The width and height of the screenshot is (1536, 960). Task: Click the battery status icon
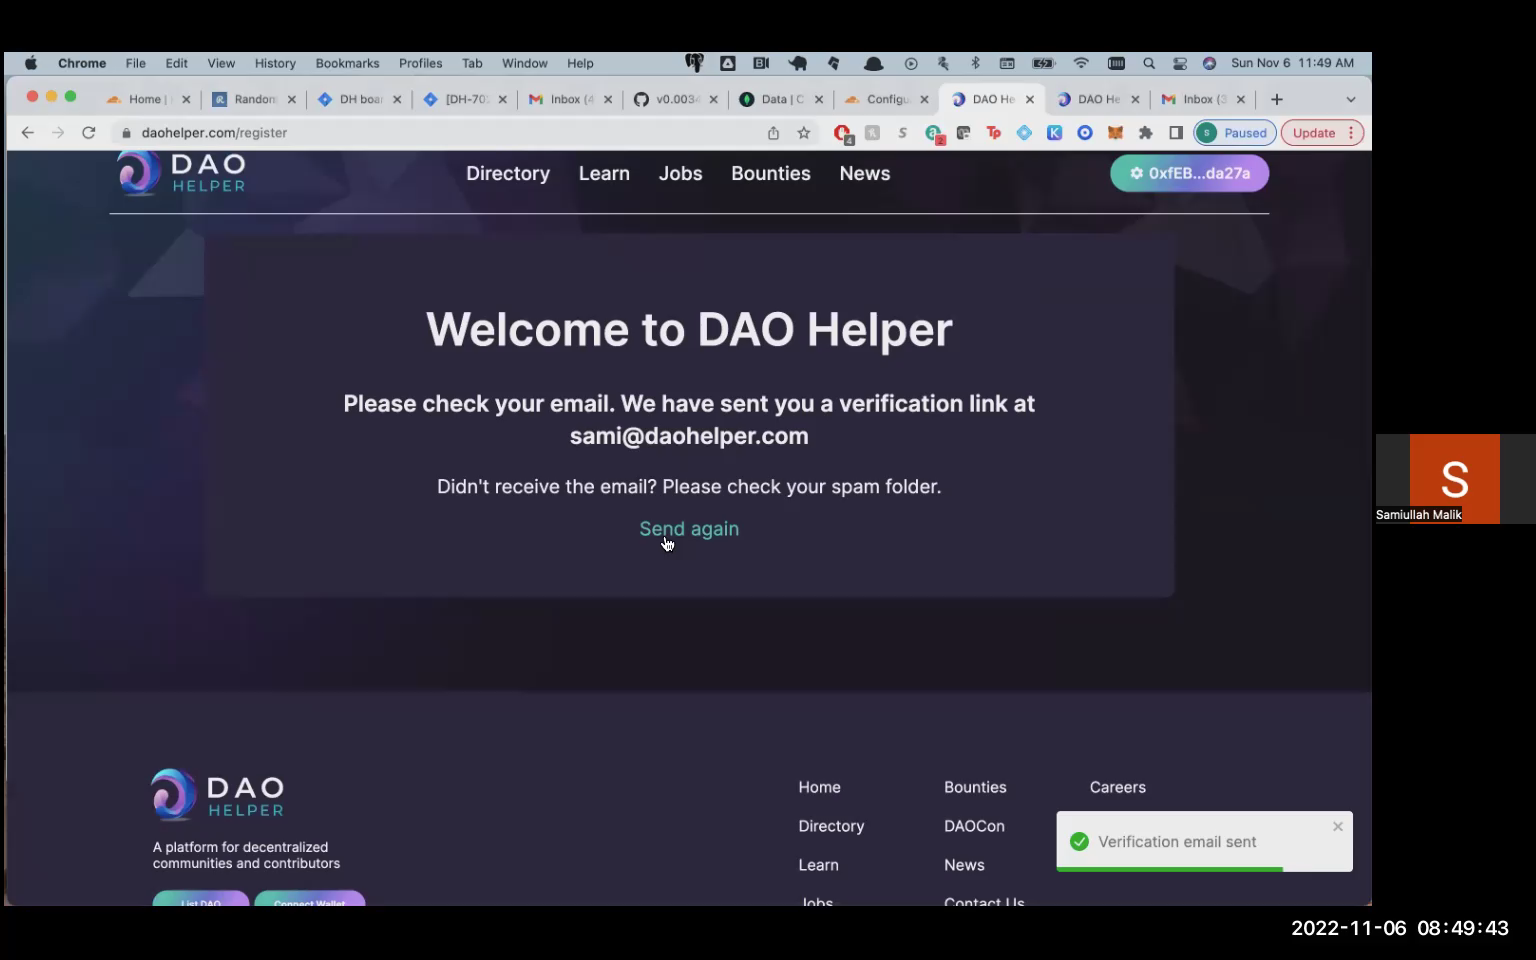[1044, 63]
